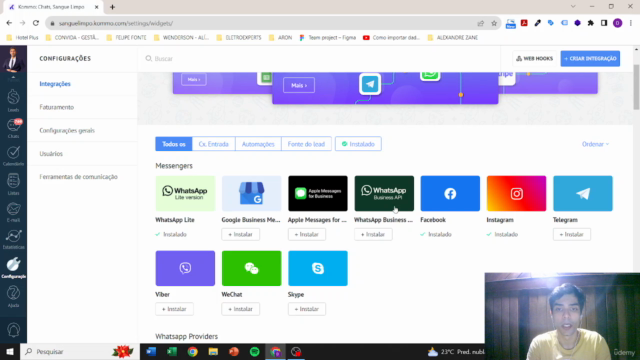The height and width of the screenshot is (360, 640).
Task: Open the ELETROEXPERTS bookmark folder
Action: click(239, 38)
